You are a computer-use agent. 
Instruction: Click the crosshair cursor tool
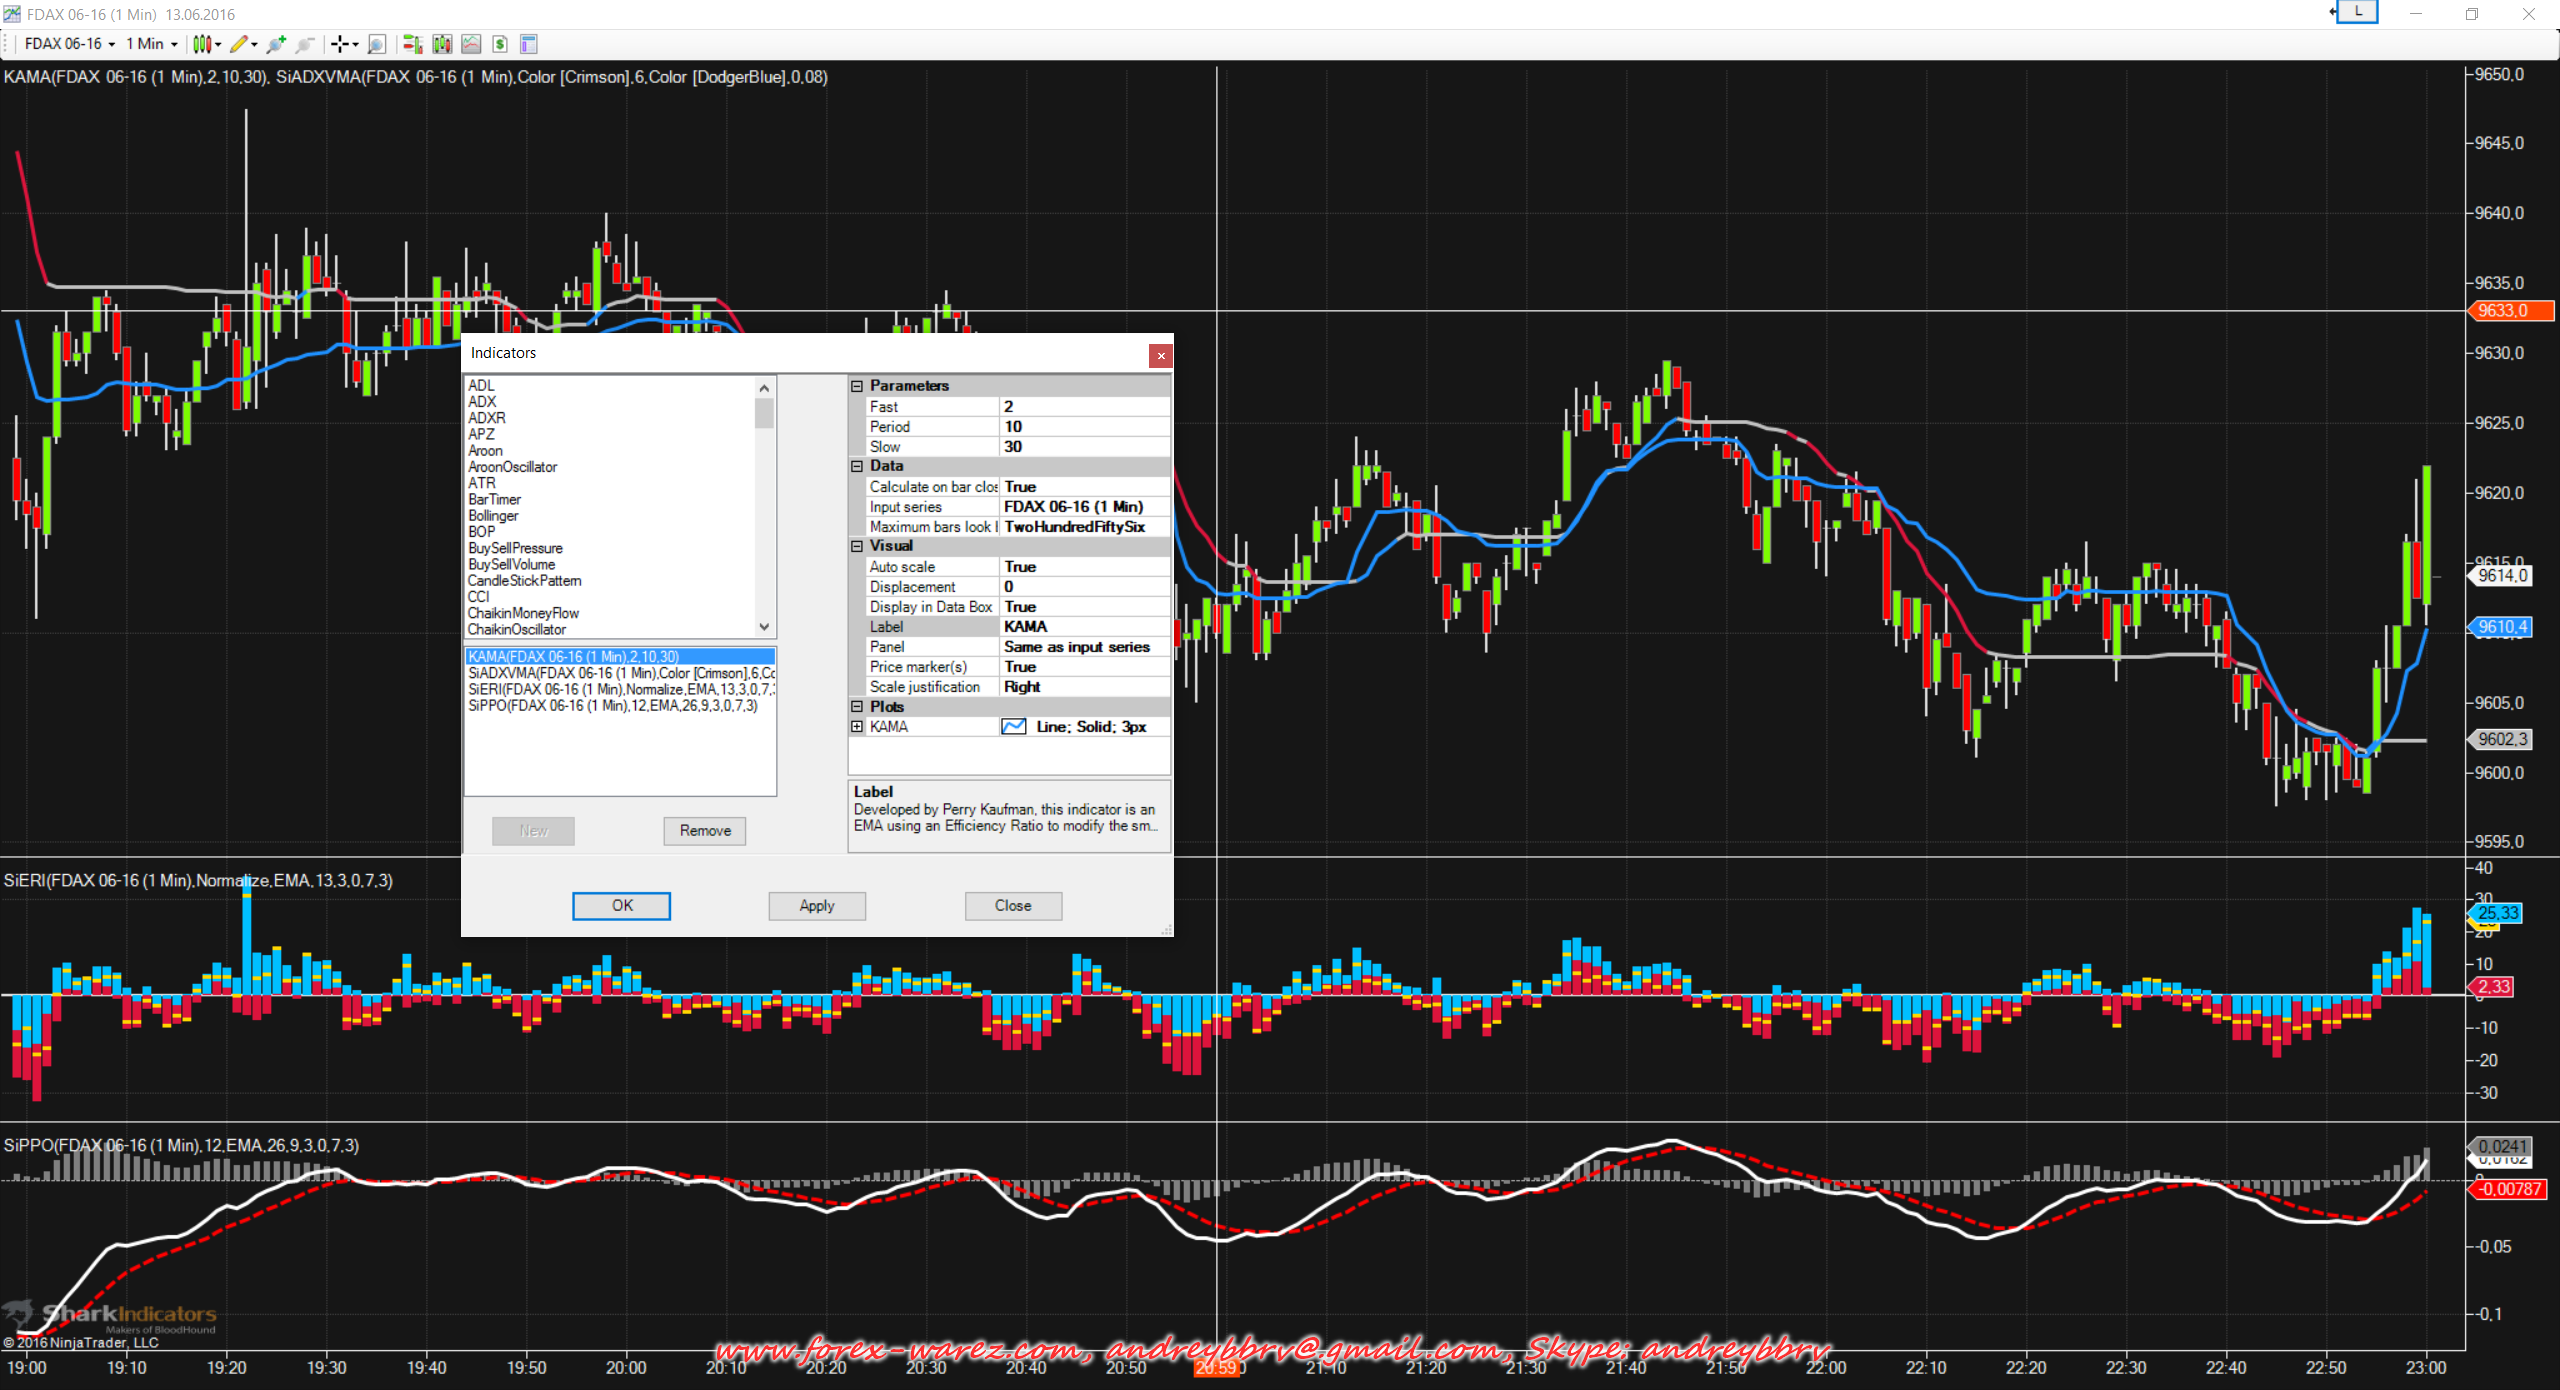[x=340, y=44]
